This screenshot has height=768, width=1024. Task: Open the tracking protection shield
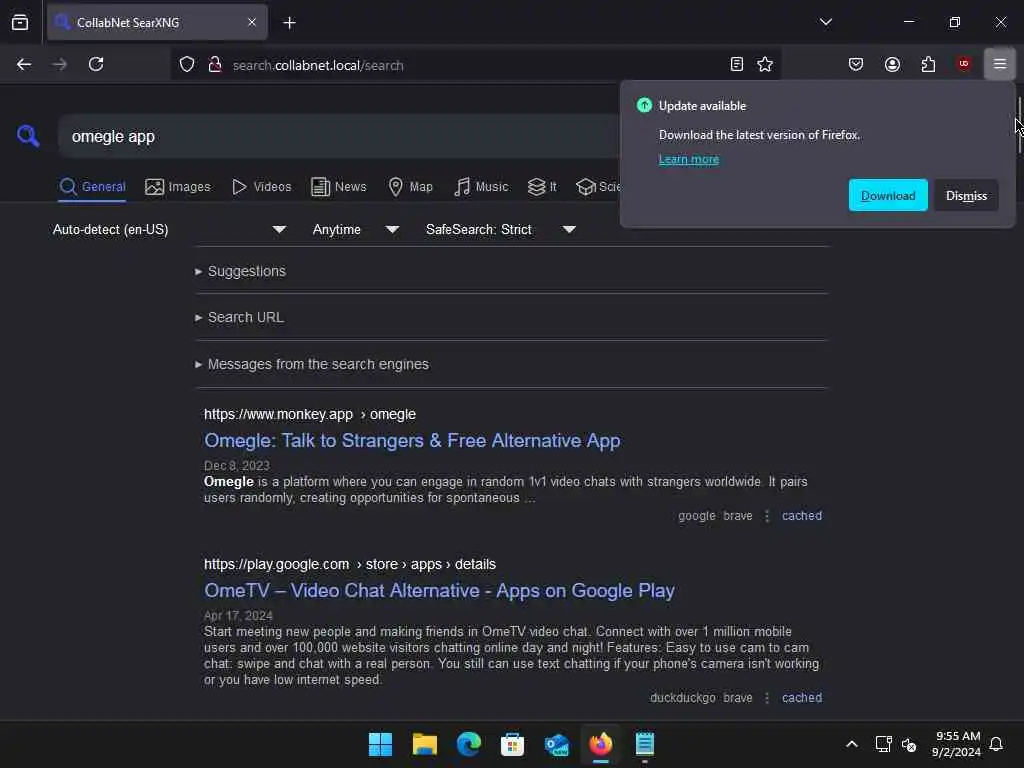coord(187,65)
